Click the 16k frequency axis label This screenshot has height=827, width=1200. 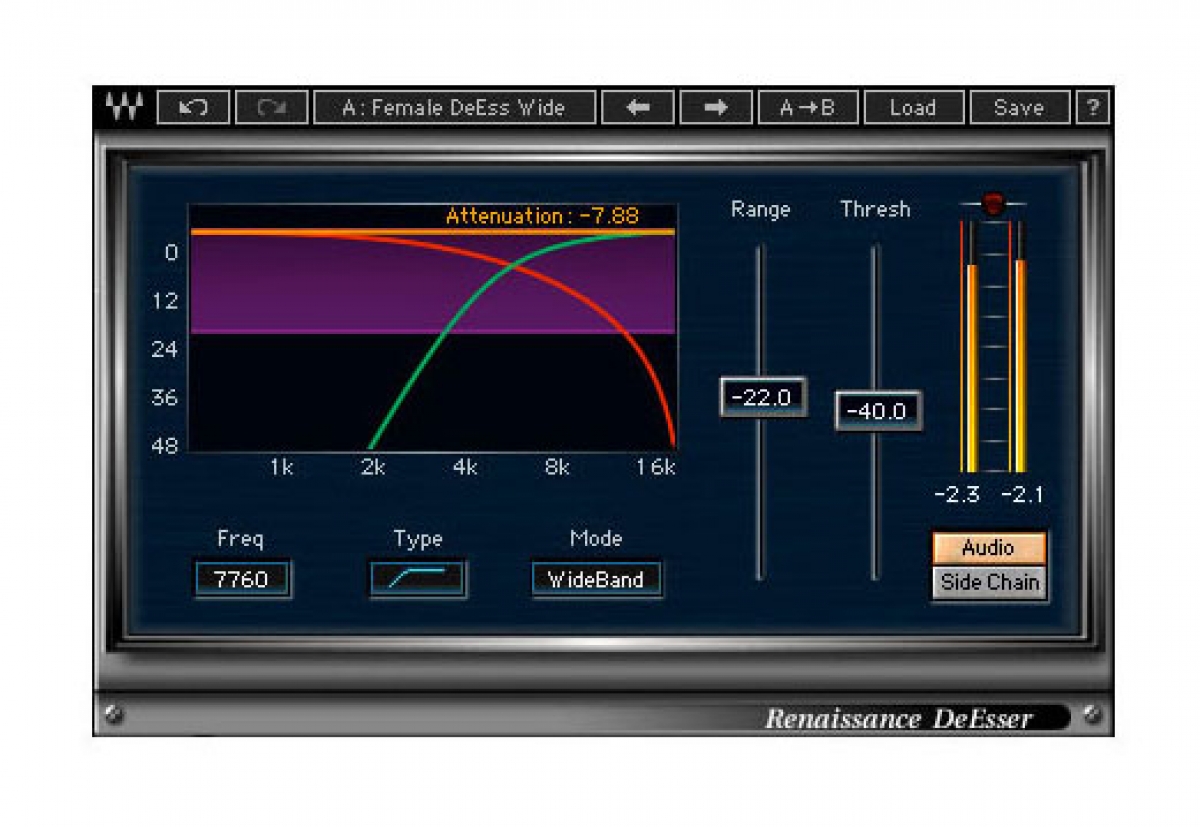656,467
